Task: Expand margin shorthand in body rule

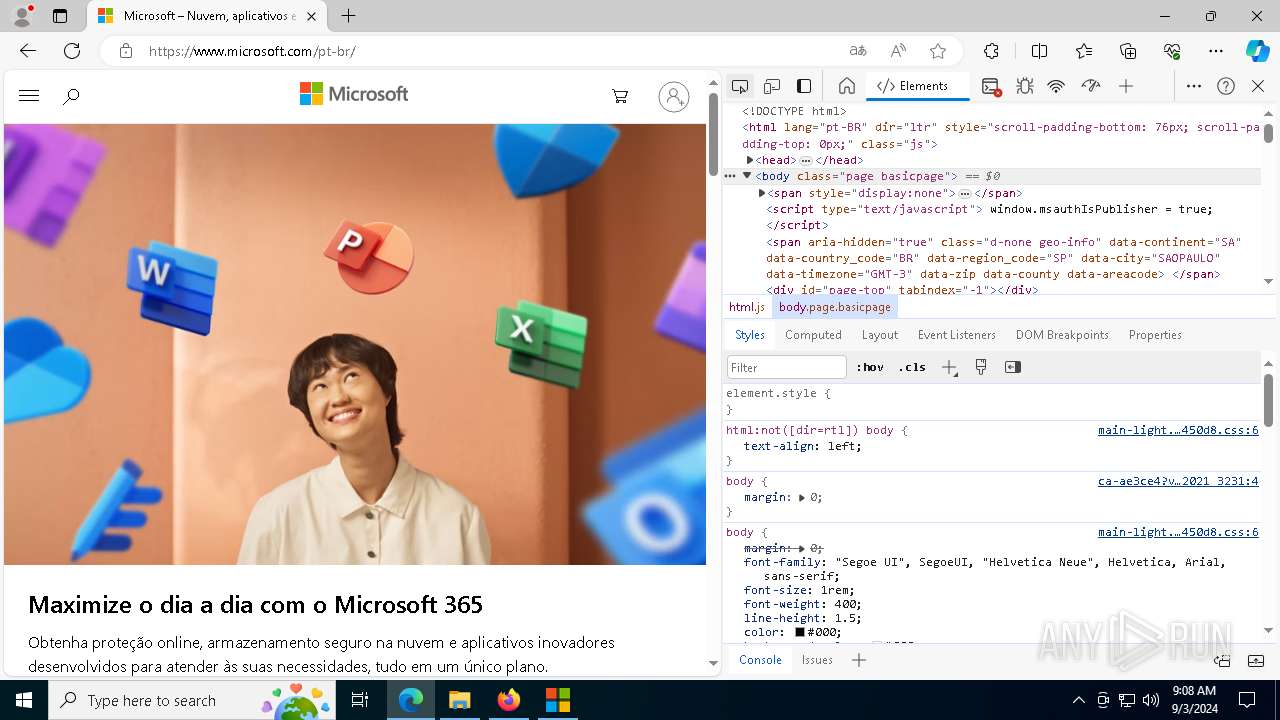Action: 802,497
